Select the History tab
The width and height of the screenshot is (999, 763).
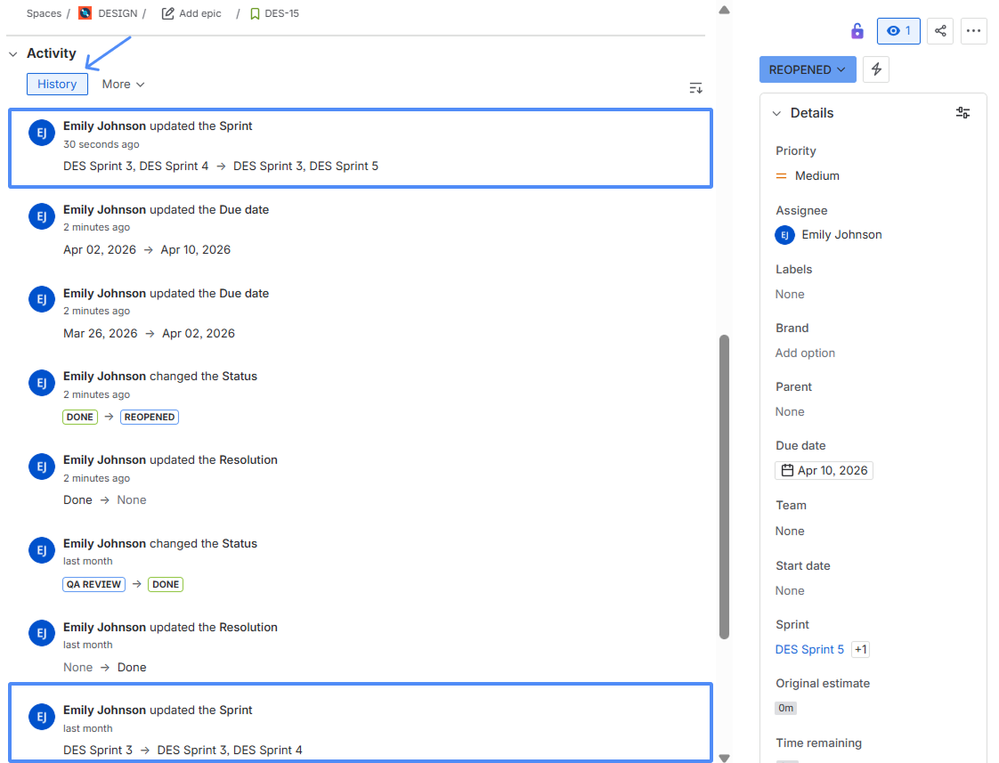point(56,84)
